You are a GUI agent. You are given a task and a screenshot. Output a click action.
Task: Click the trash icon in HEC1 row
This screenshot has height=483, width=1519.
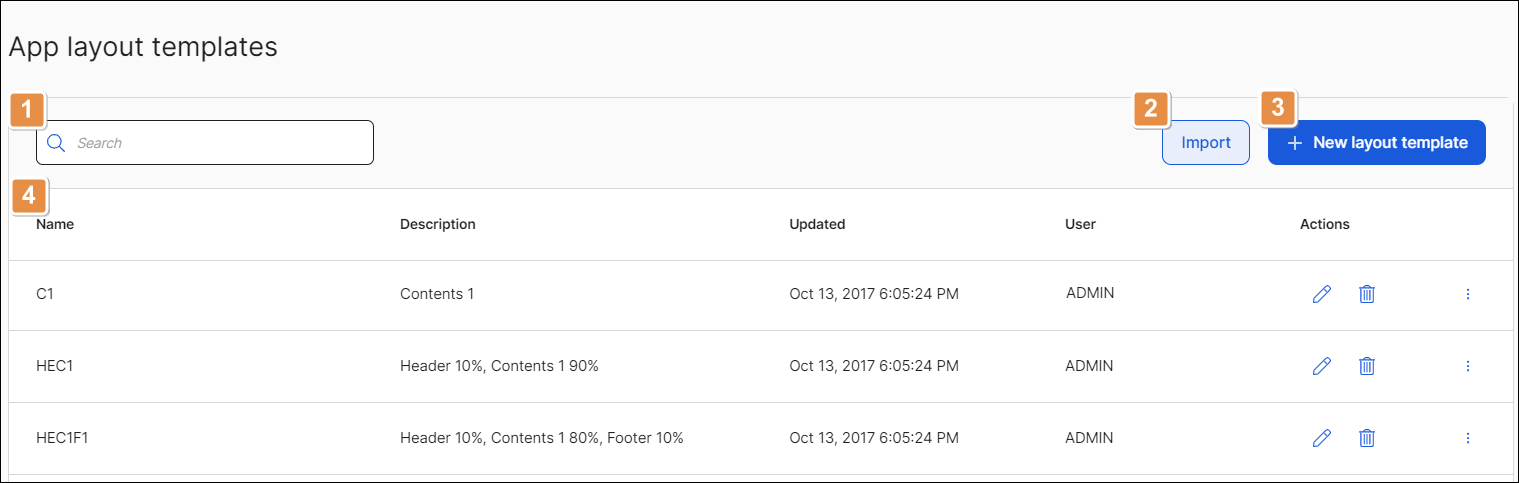tap(1366, 366)
